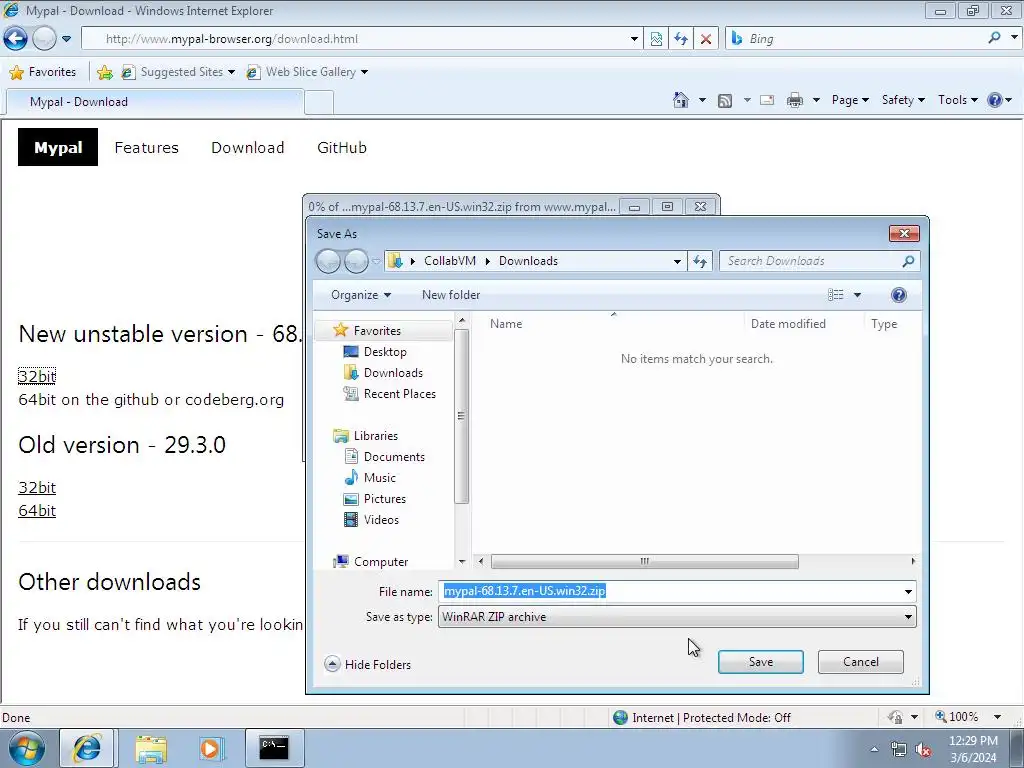1024x768 pixels.
Task: Click the IE Back navigation button
Action: point(15,39)
